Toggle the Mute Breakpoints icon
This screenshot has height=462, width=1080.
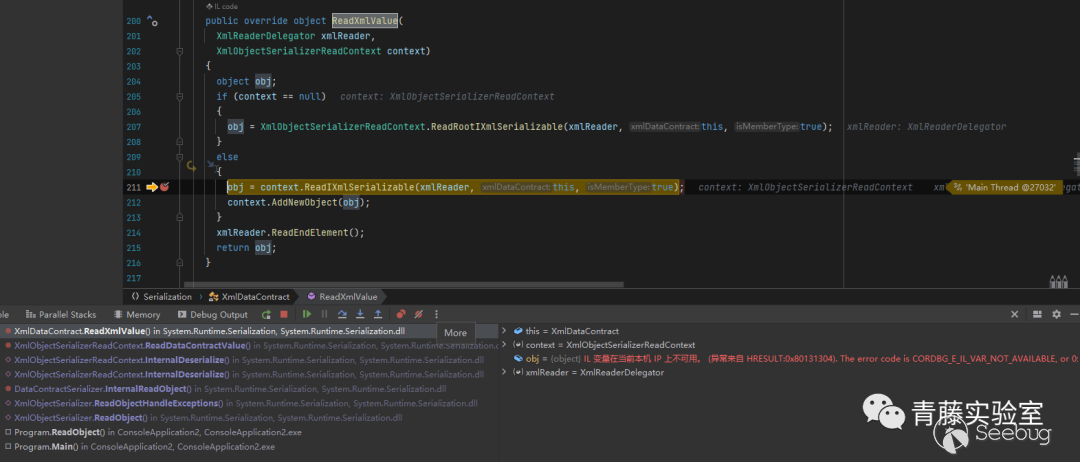coord(419,314)
